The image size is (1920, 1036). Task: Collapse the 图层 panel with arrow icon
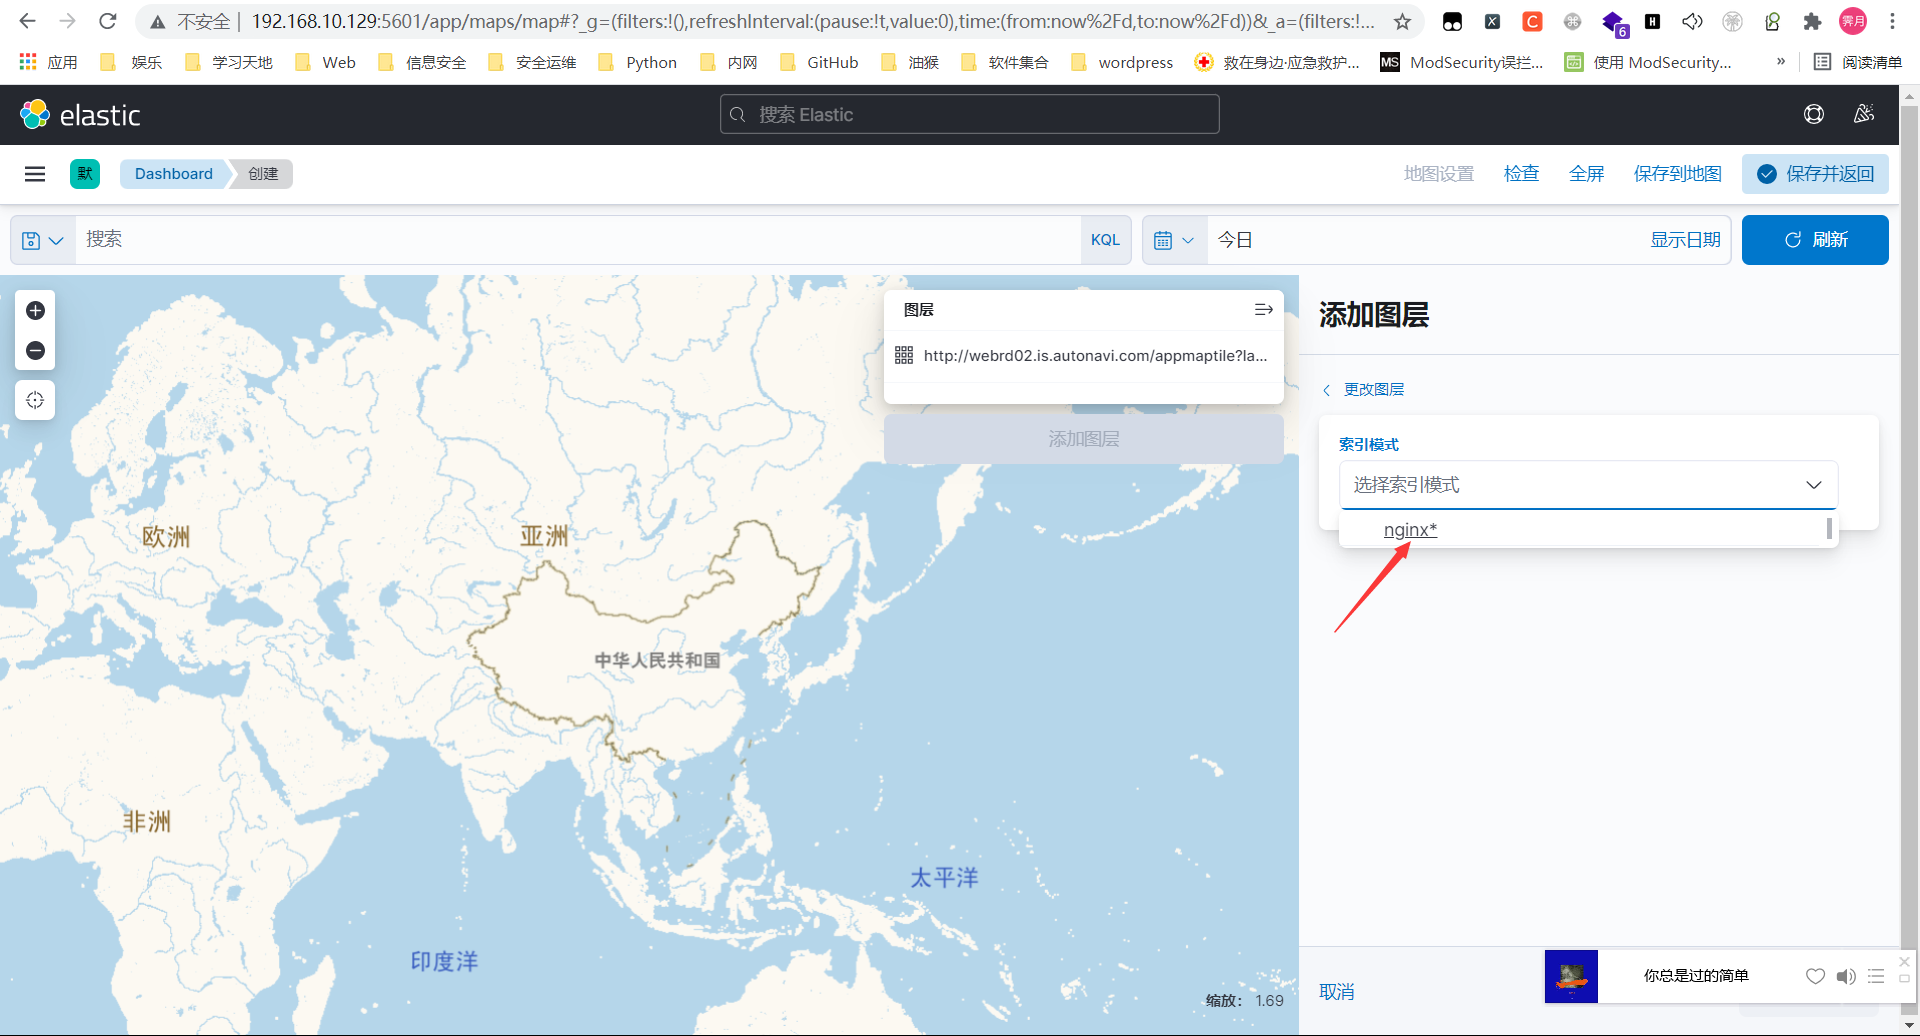[x=1263, y=309]
